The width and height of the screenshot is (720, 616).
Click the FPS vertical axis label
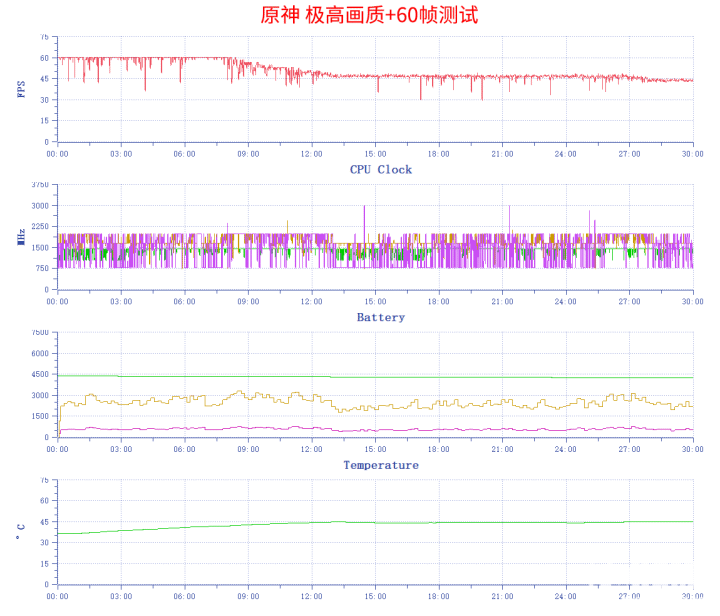pyautogui.click(x=21, y=89)
